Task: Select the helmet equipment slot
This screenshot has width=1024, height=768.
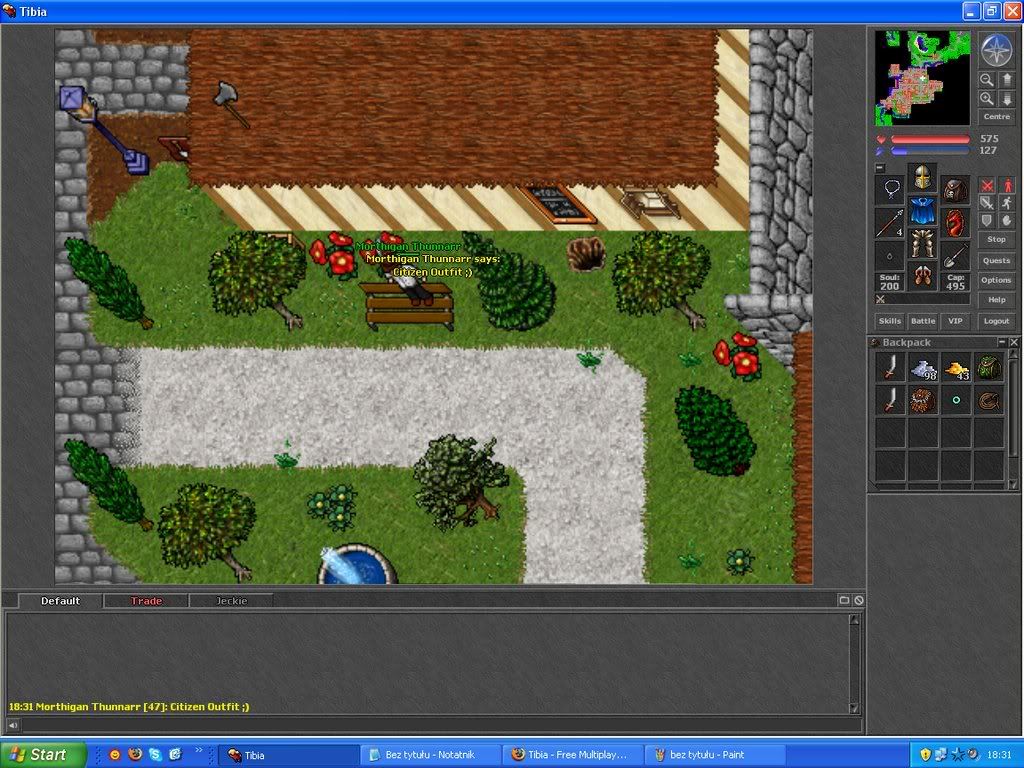Action: click(922, 176)
